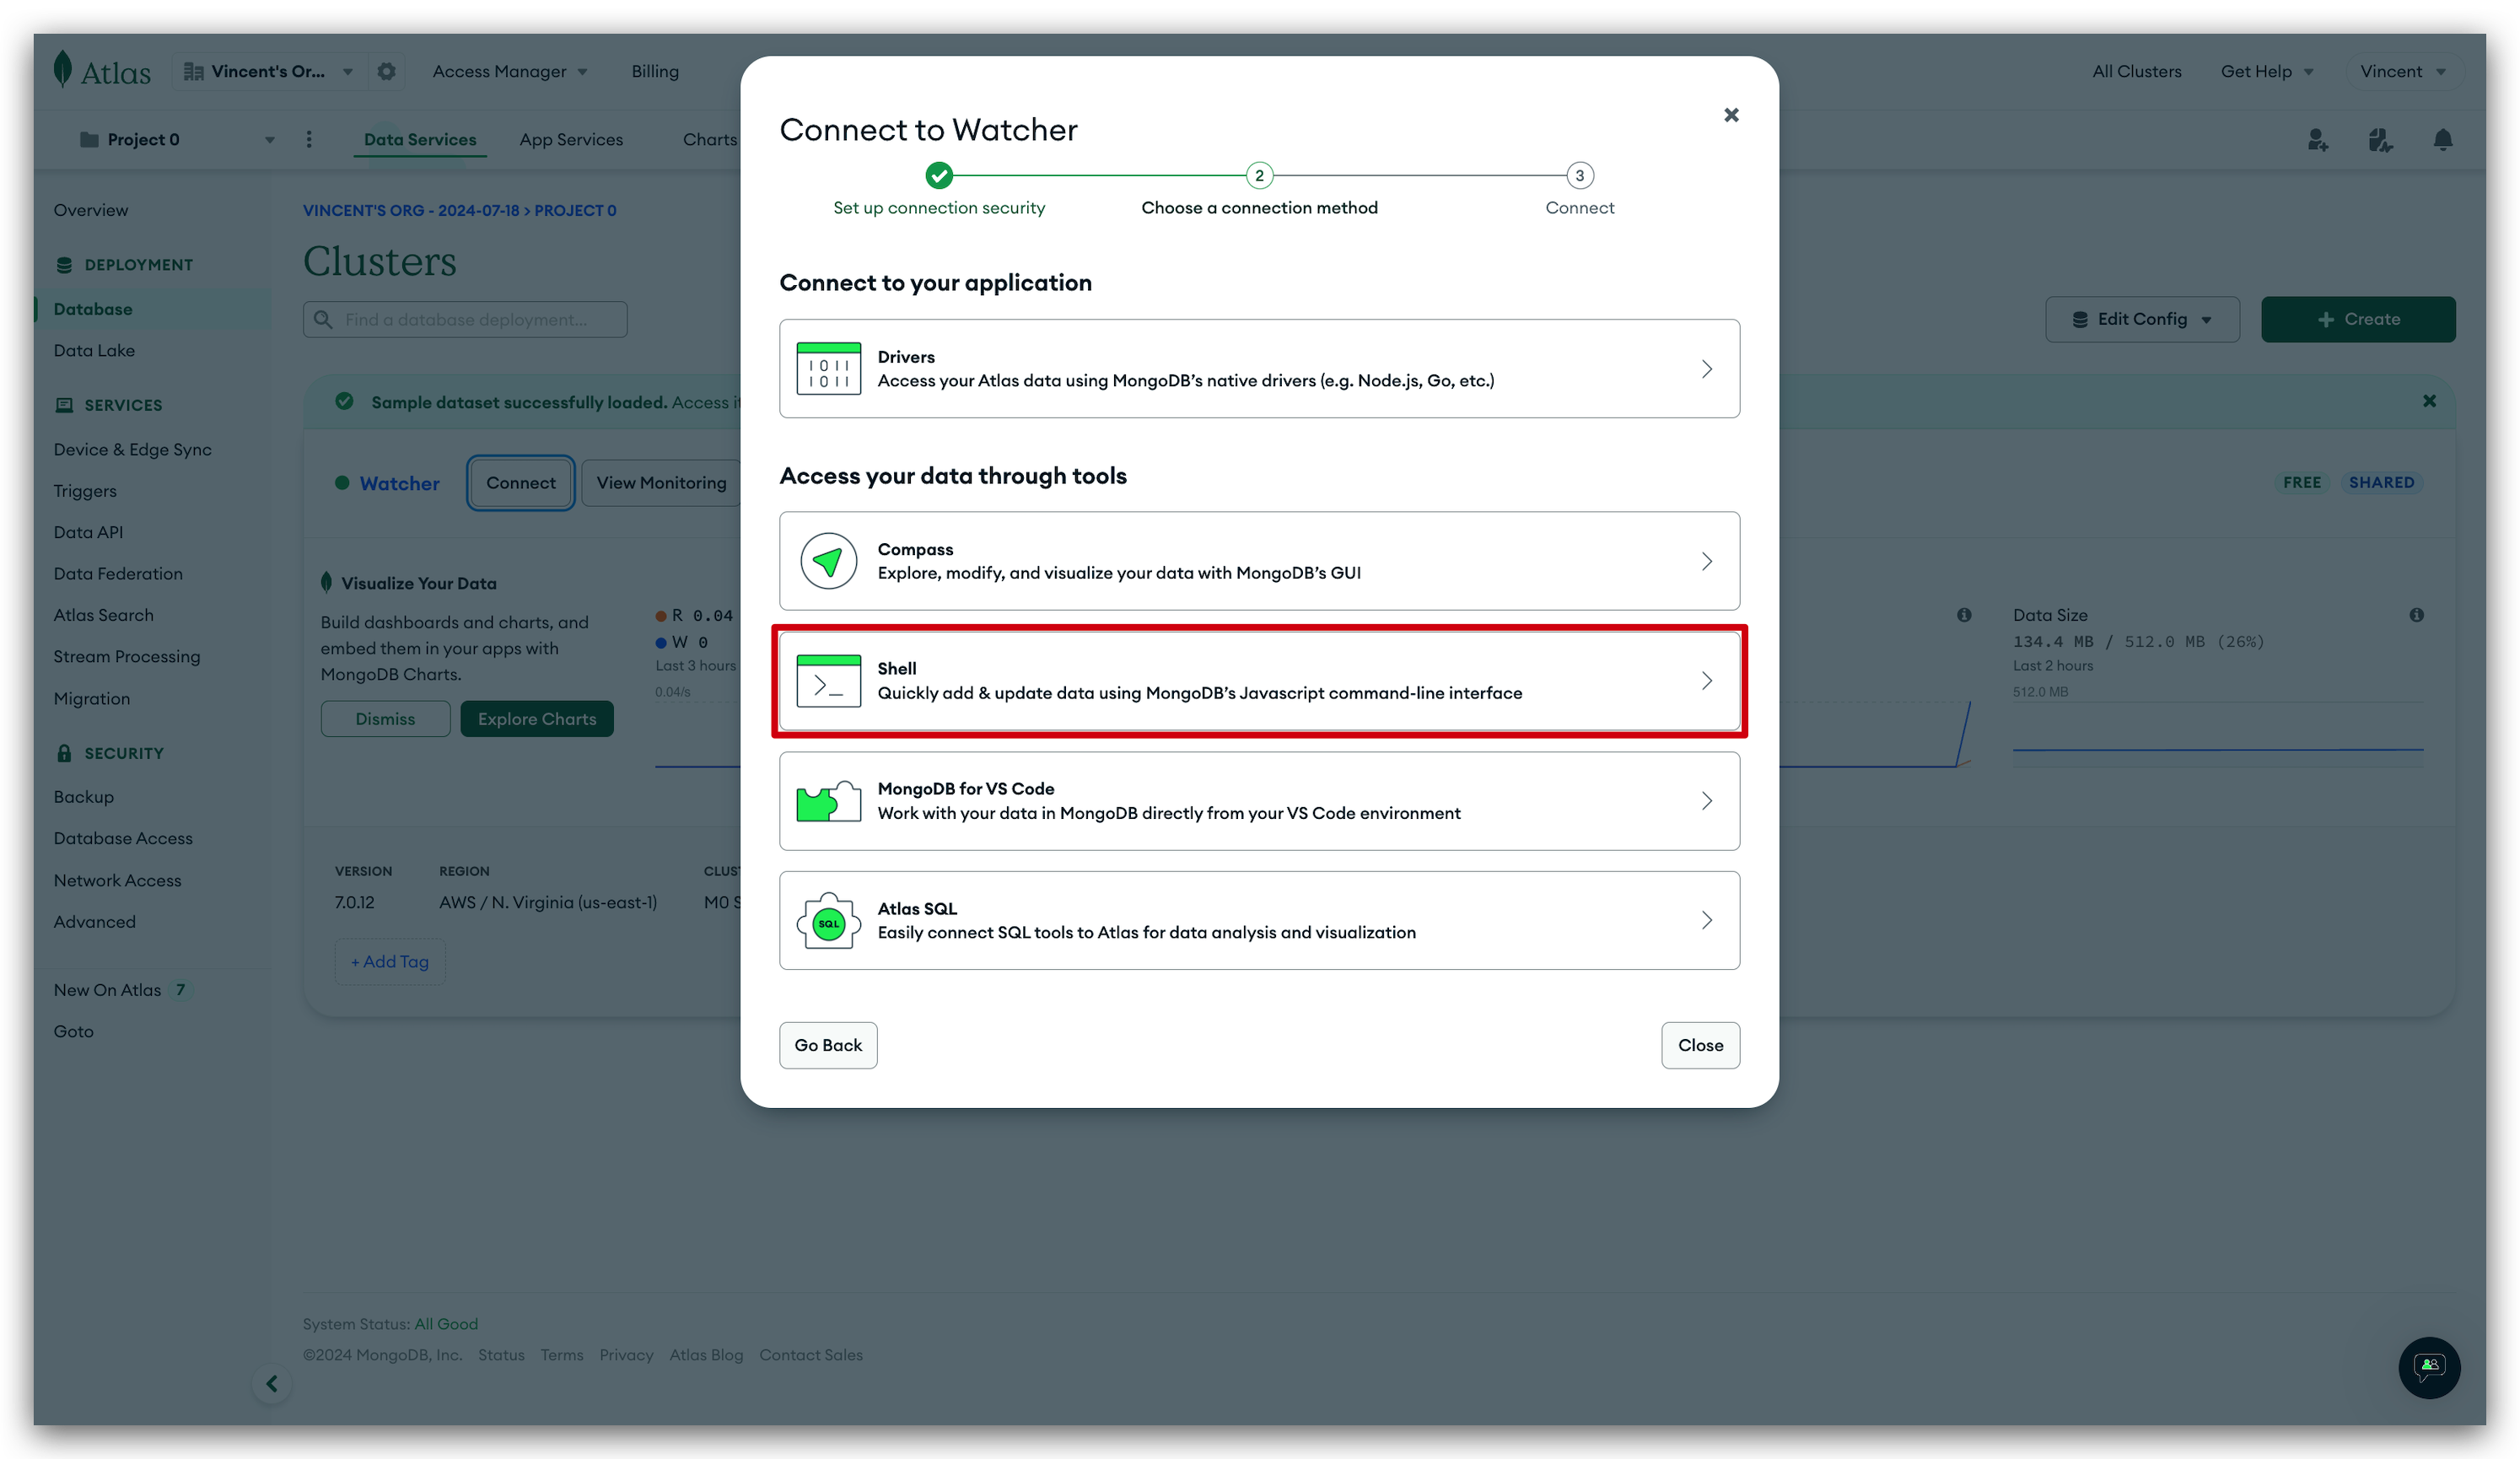Dismiss the Visualize Your Data card
Screen dimensions: 2520x1459
(x=385, y=719)
